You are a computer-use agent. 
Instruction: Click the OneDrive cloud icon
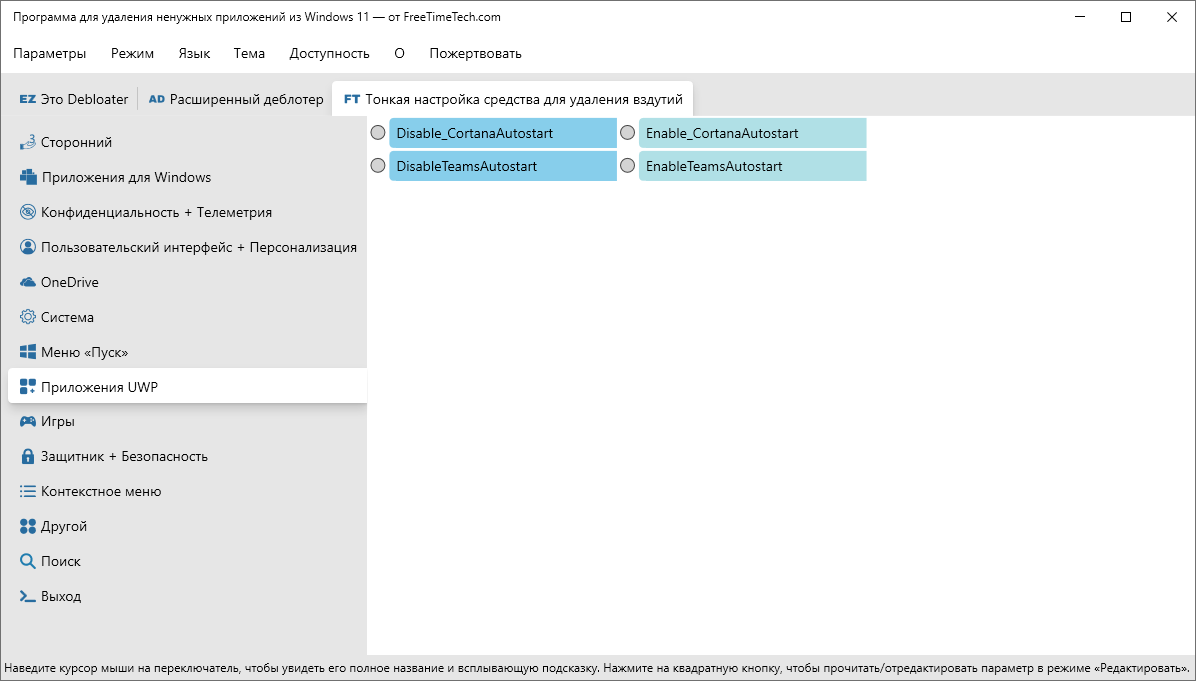[x=27, y=282]
